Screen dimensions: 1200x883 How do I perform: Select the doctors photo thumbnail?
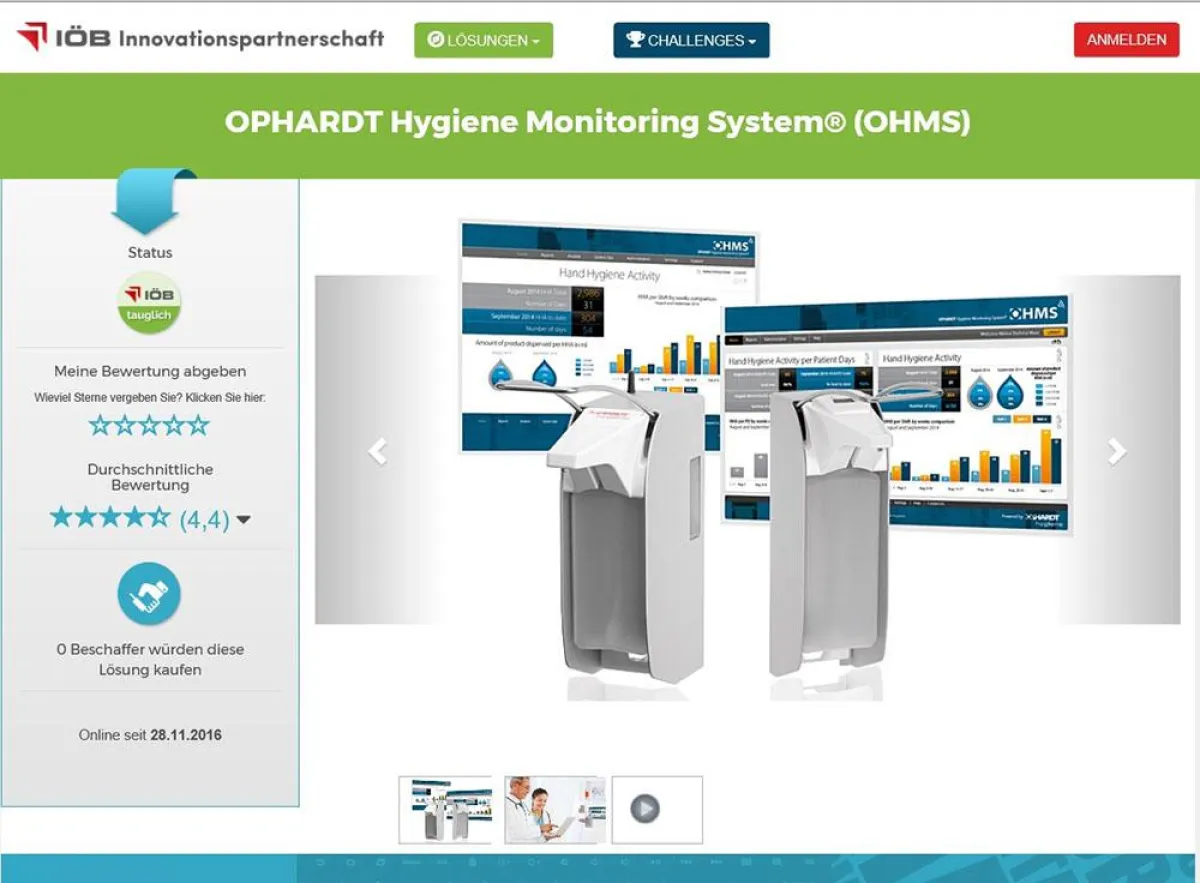click(555, 810)
